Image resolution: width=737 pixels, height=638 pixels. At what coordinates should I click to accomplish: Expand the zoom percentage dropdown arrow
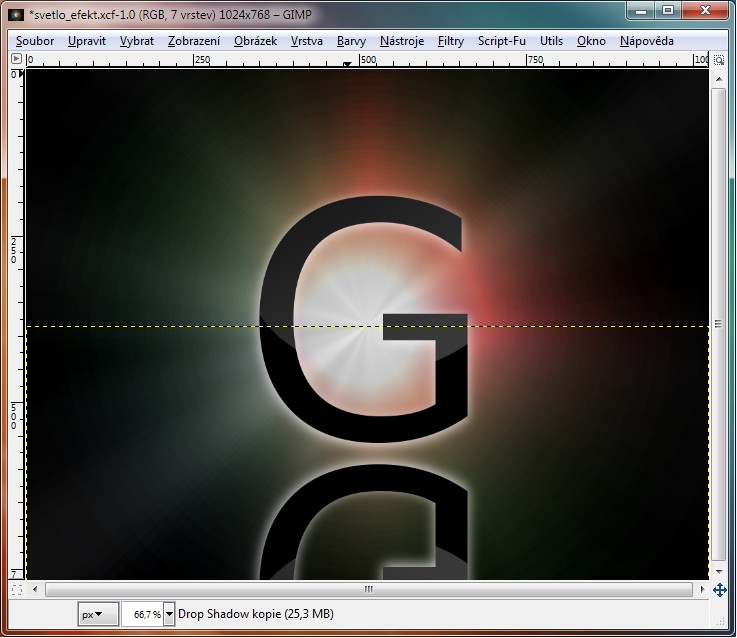[x=169, y=614]
